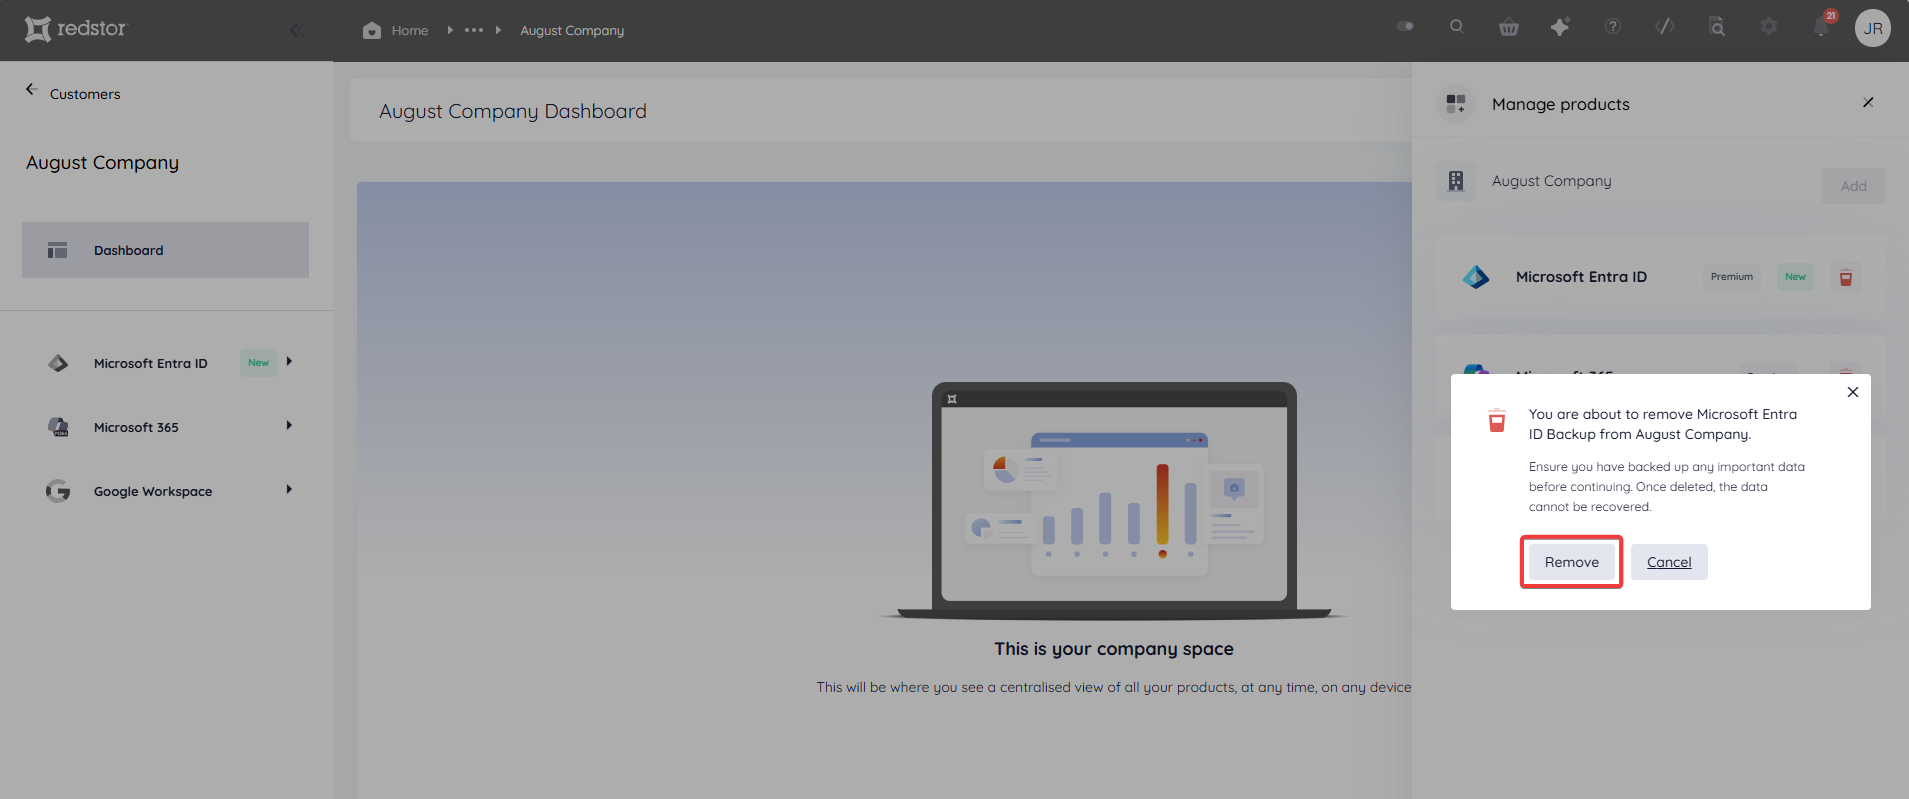
Task: Click the Customers back link
Action: point(85,94)
